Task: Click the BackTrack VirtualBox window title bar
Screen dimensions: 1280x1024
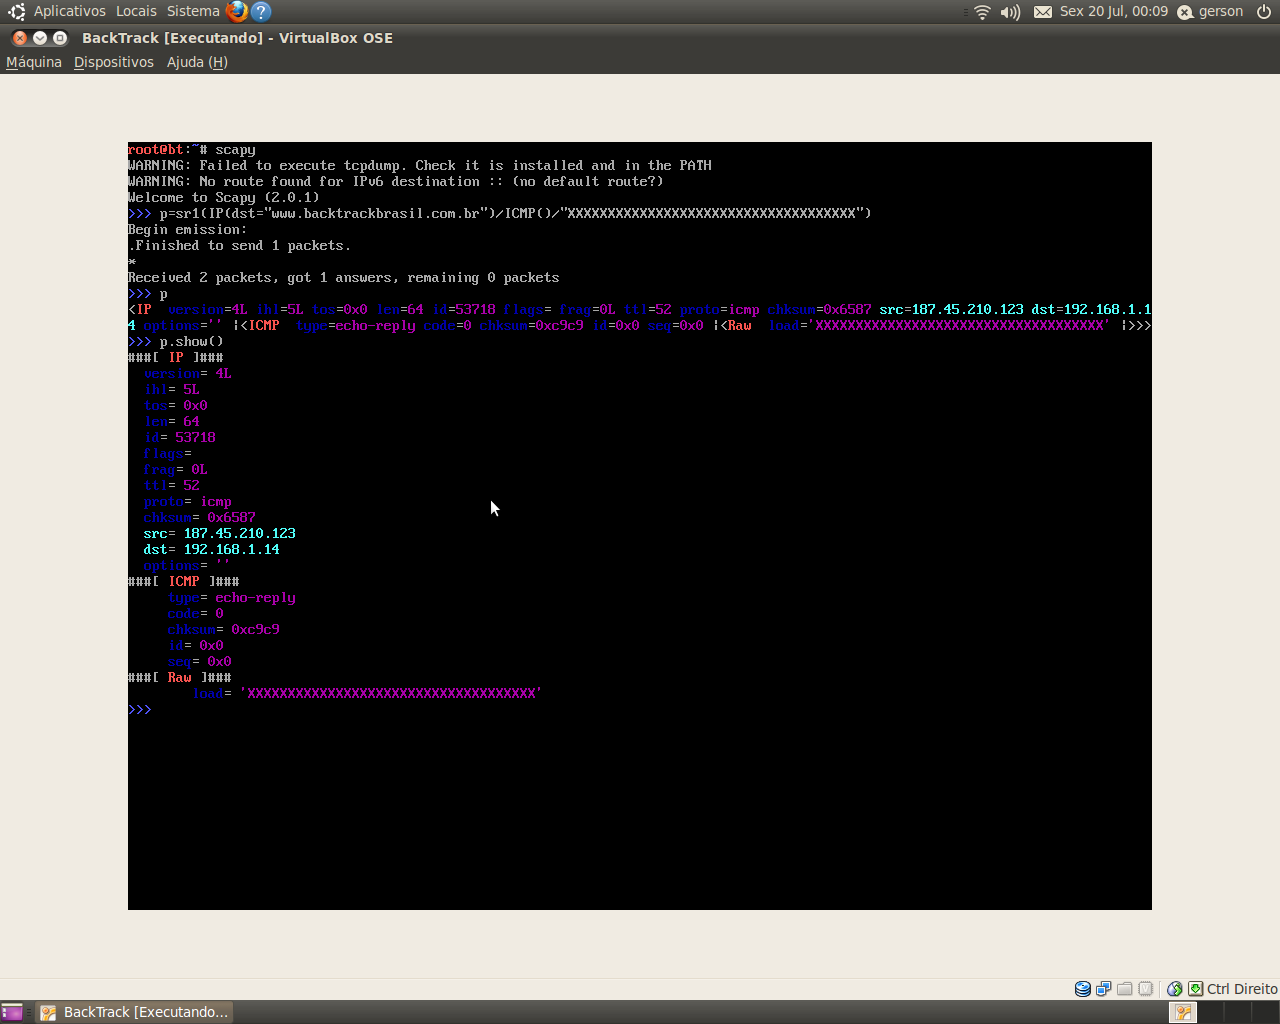Action: [640, 38]
